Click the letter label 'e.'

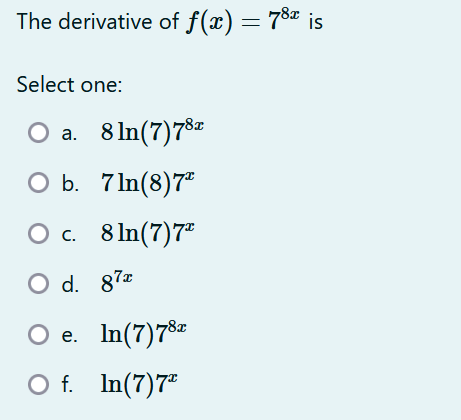pyautogui.click(x=70, y=335)
